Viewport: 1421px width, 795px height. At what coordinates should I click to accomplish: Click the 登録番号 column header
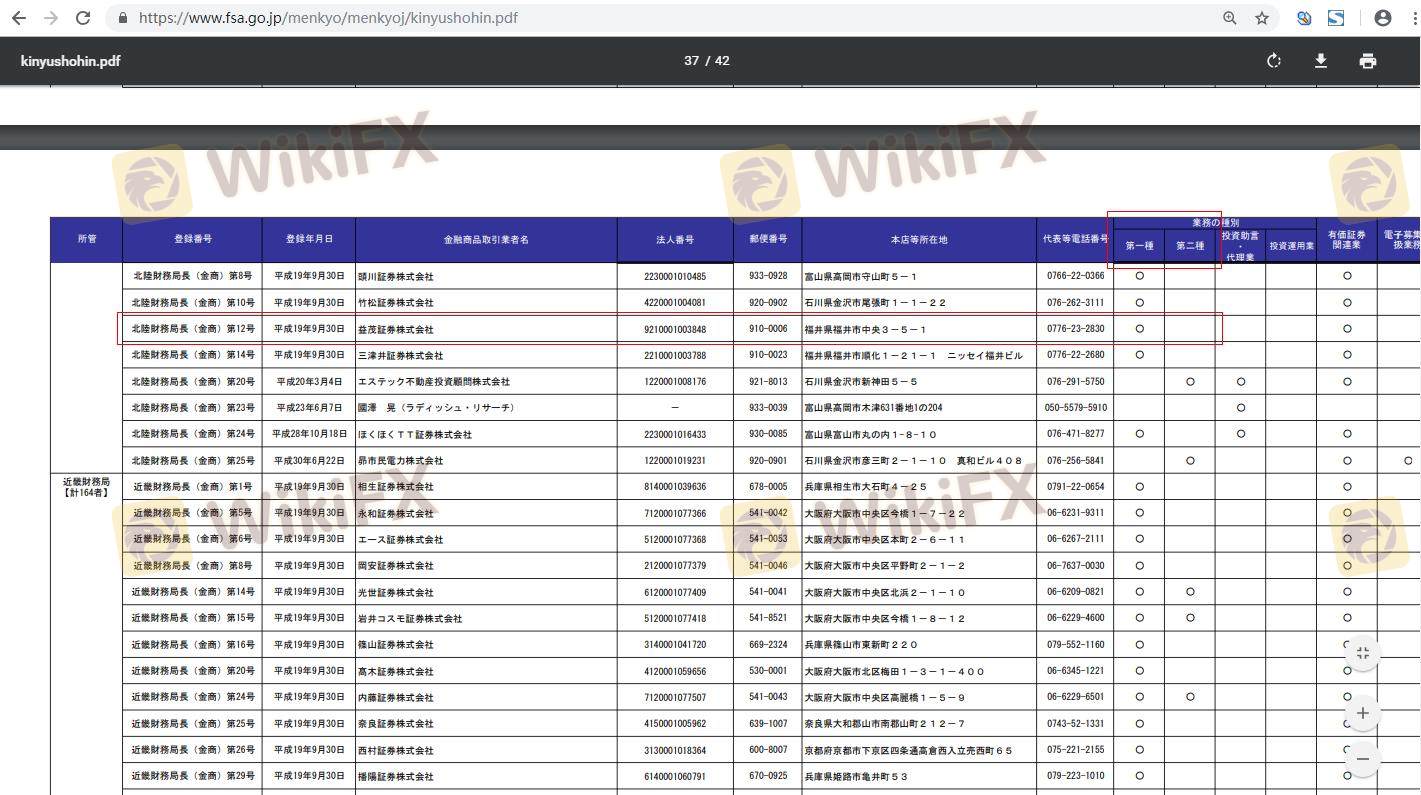tap(192, 240)
